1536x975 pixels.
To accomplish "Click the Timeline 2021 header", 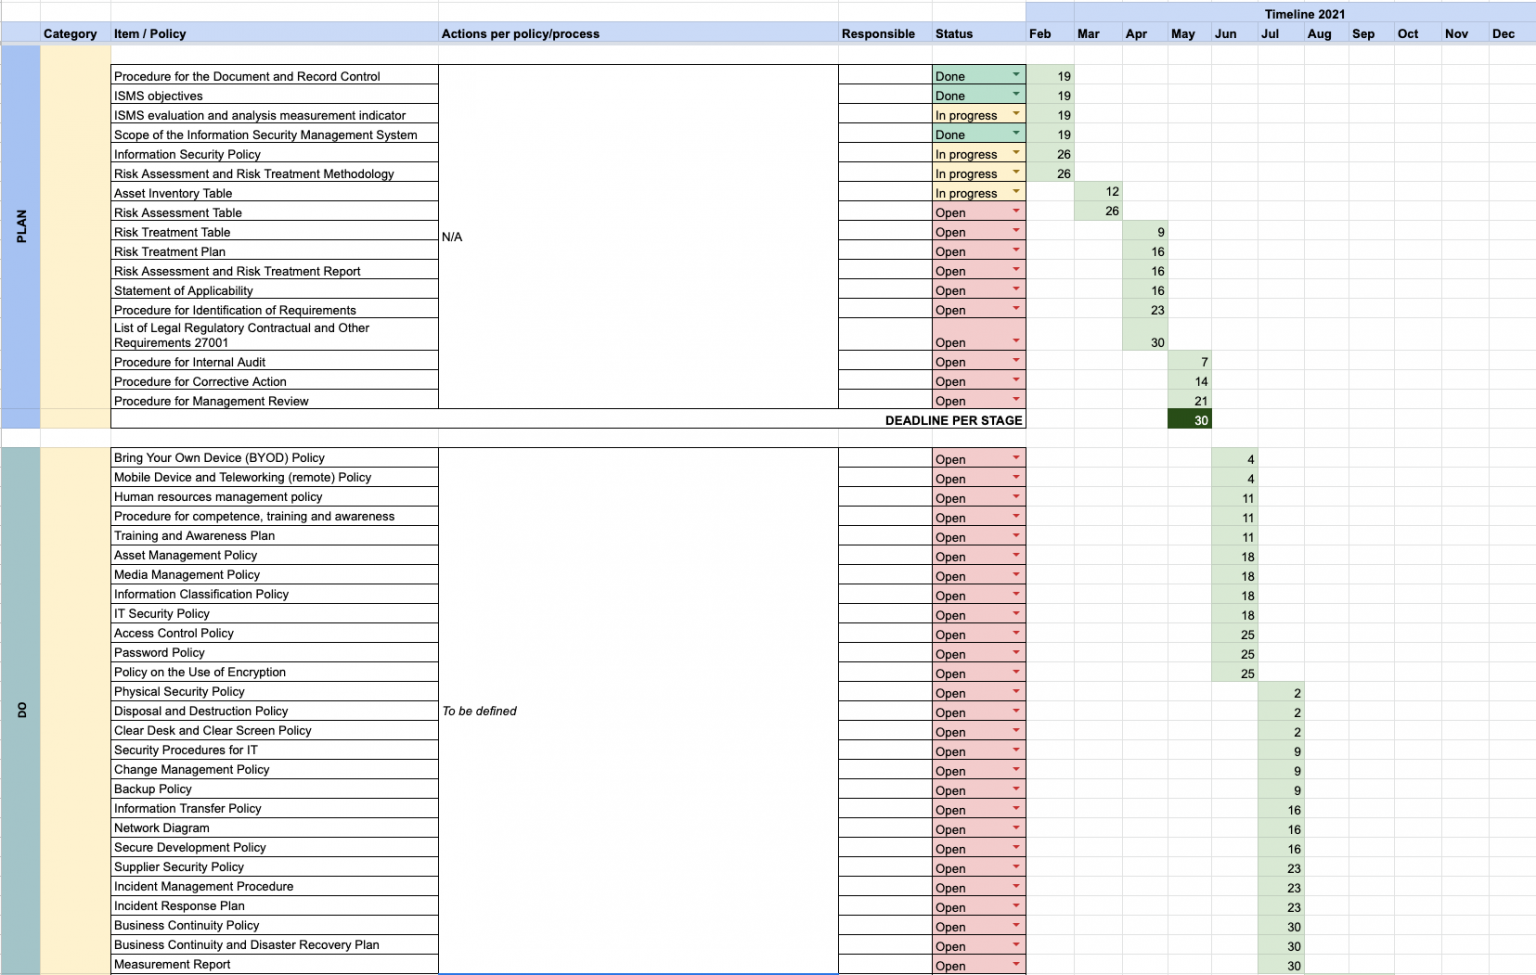I will (x=1304, y=14).
